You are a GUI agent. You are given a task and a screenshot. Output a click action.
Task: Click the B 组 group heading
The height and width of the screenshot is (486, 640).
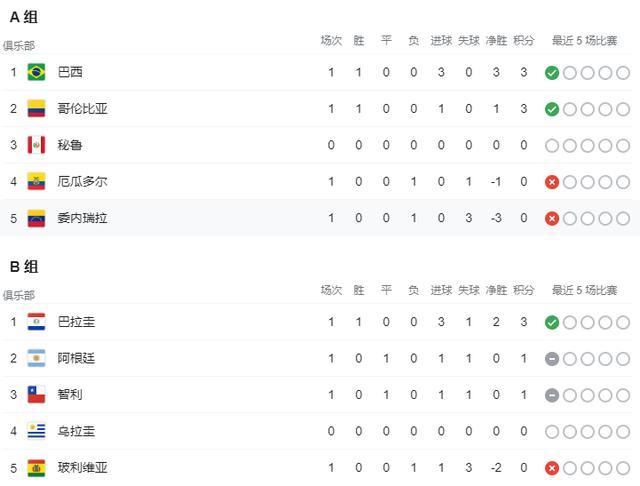coord(24,267)
